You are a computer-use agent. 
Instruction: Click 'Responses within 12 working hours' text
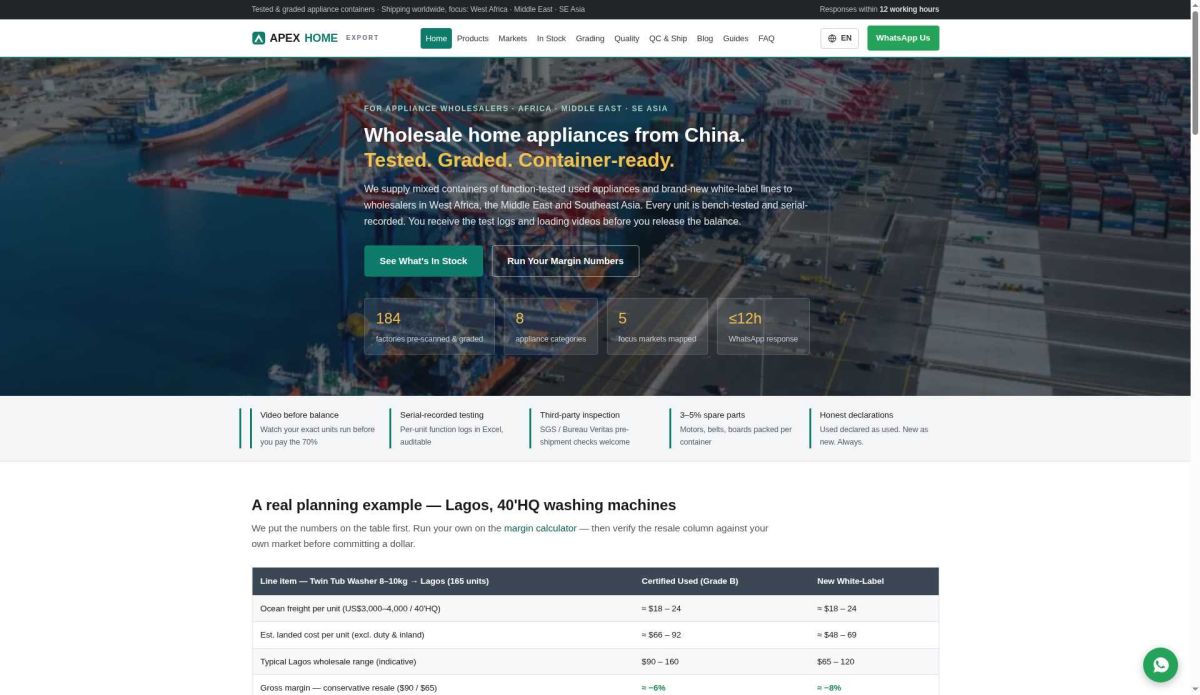tap(879, 9)
